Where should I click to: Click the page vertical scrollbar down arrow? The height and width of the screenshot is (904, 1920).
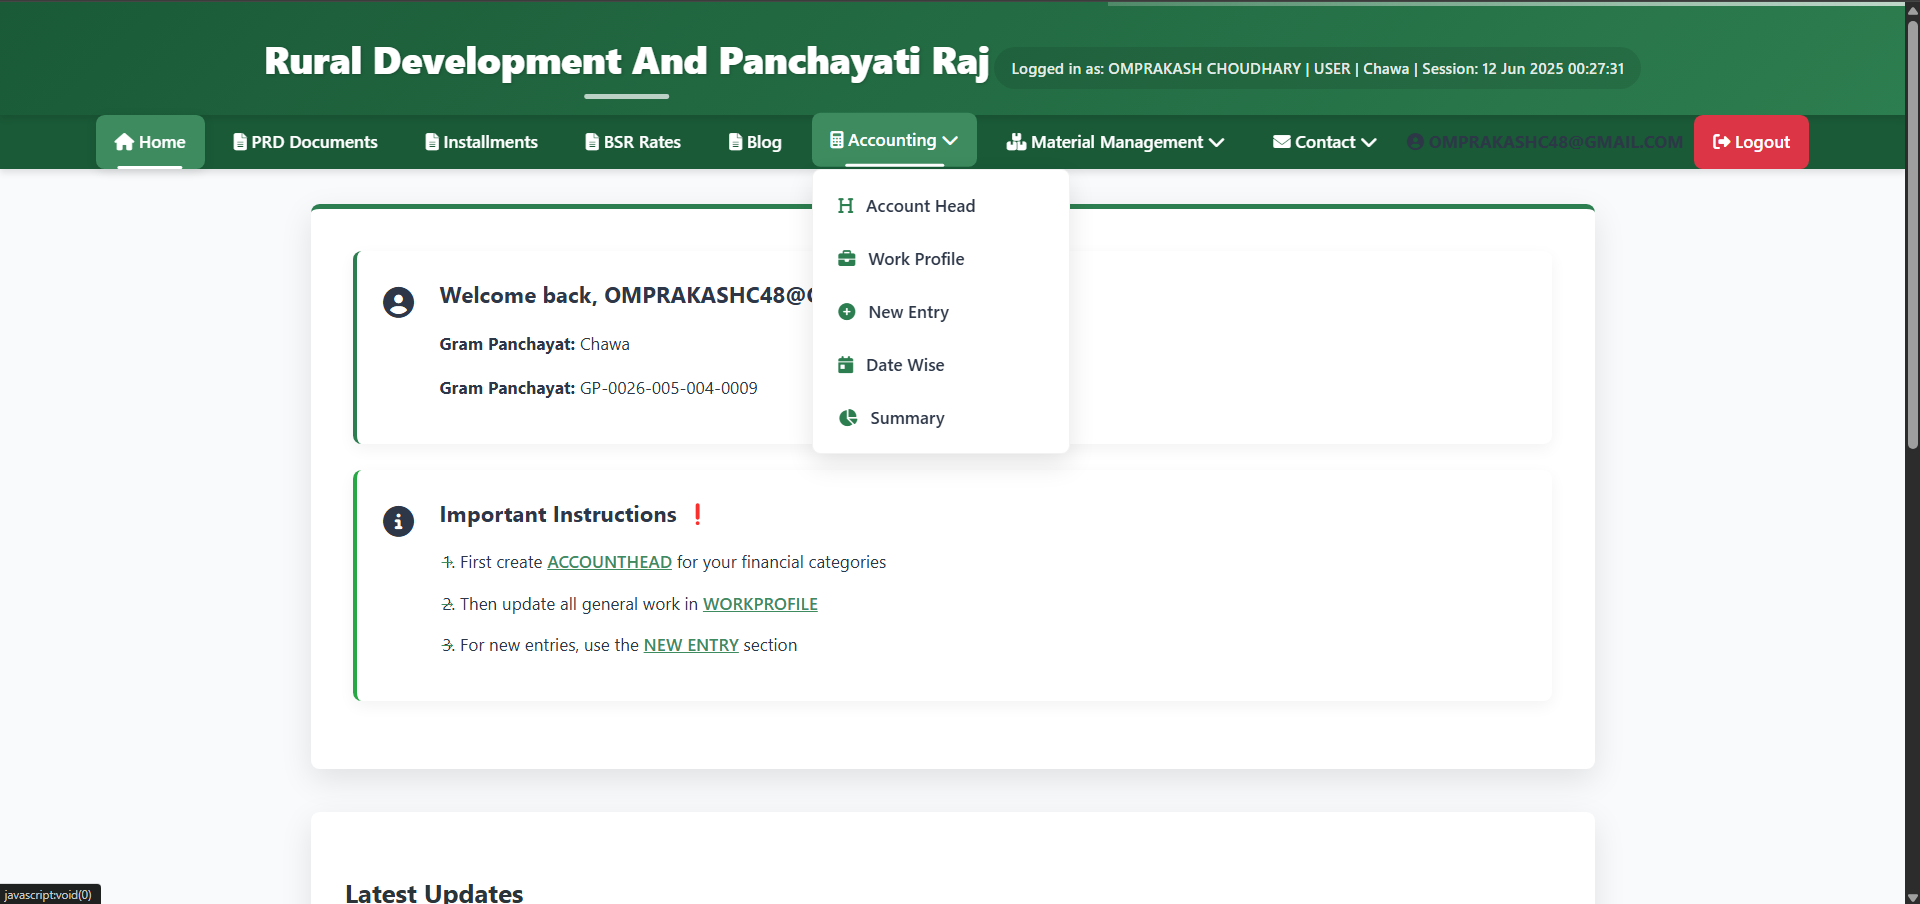[1912, 896]
